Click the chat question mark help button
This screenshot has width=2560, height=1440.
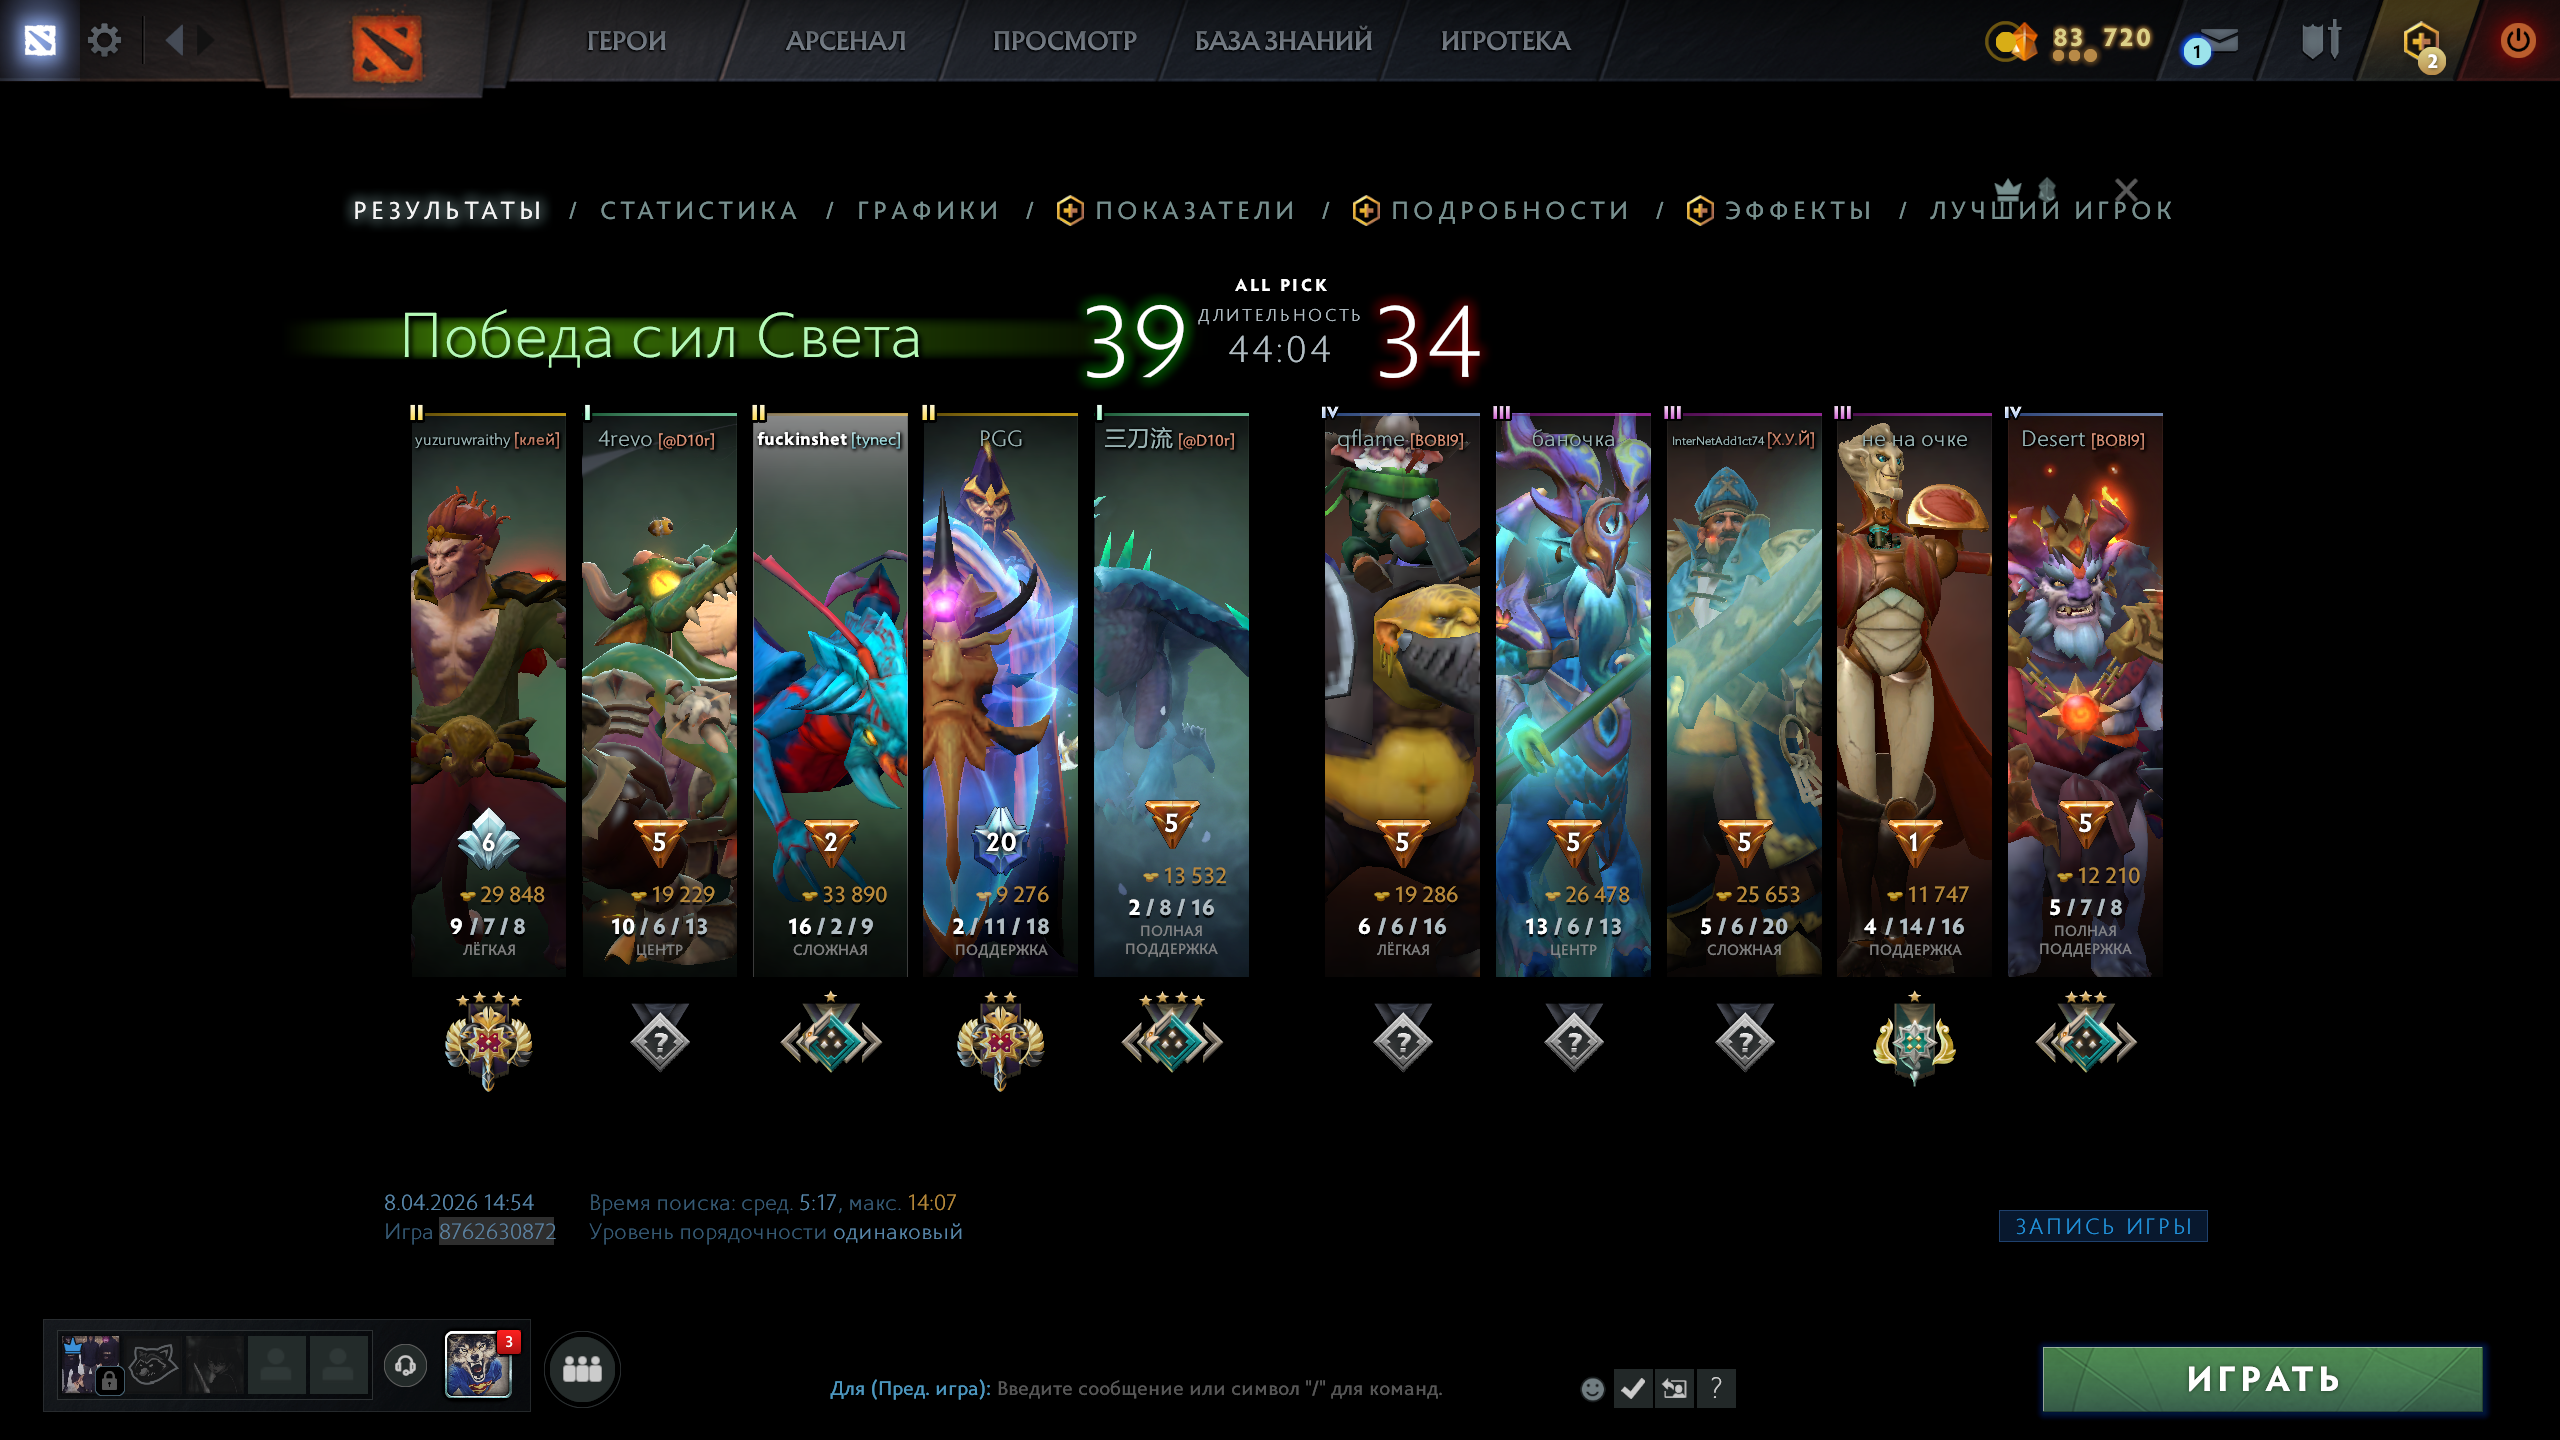[1716, 1388]
